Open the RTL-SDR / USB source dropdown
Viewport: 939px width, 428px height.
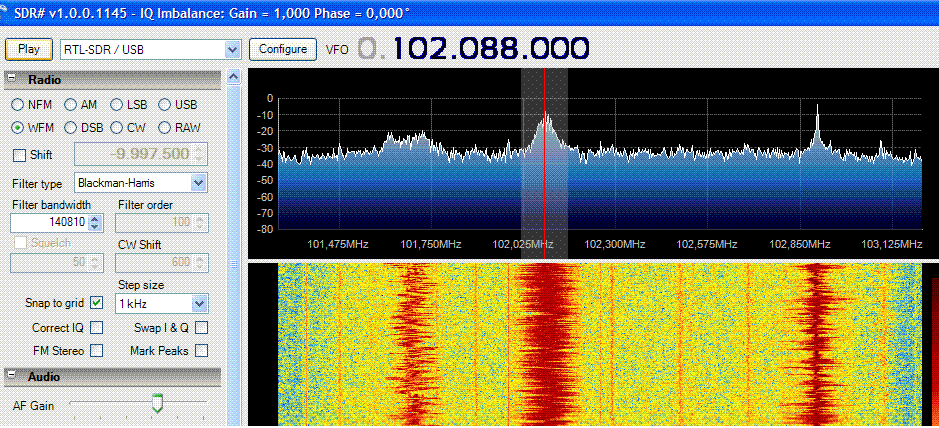click(x=233, y=49)
